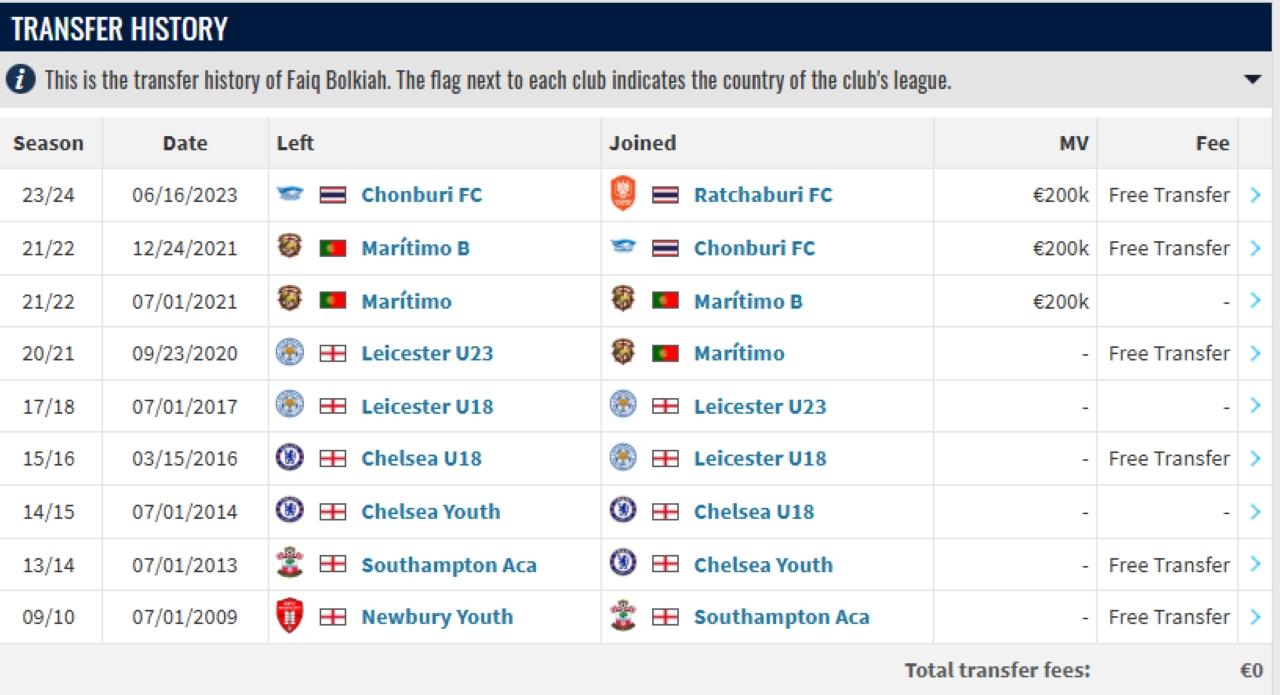Click Leicester U23 crest in 20/21 row
This screenshot has height=695, width=1280.
pos(290,353)
